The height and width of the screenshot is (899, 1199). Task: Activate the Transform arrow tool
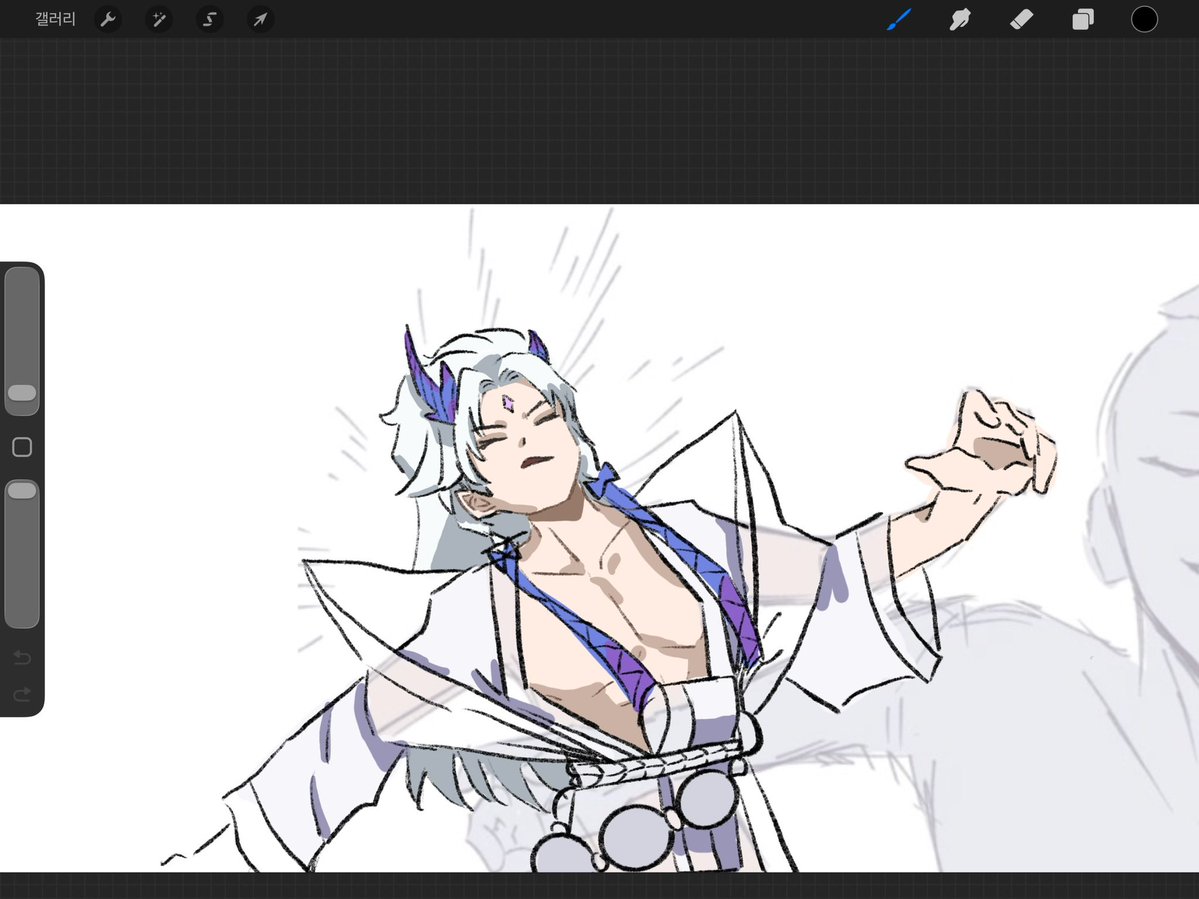pos(260,19)
